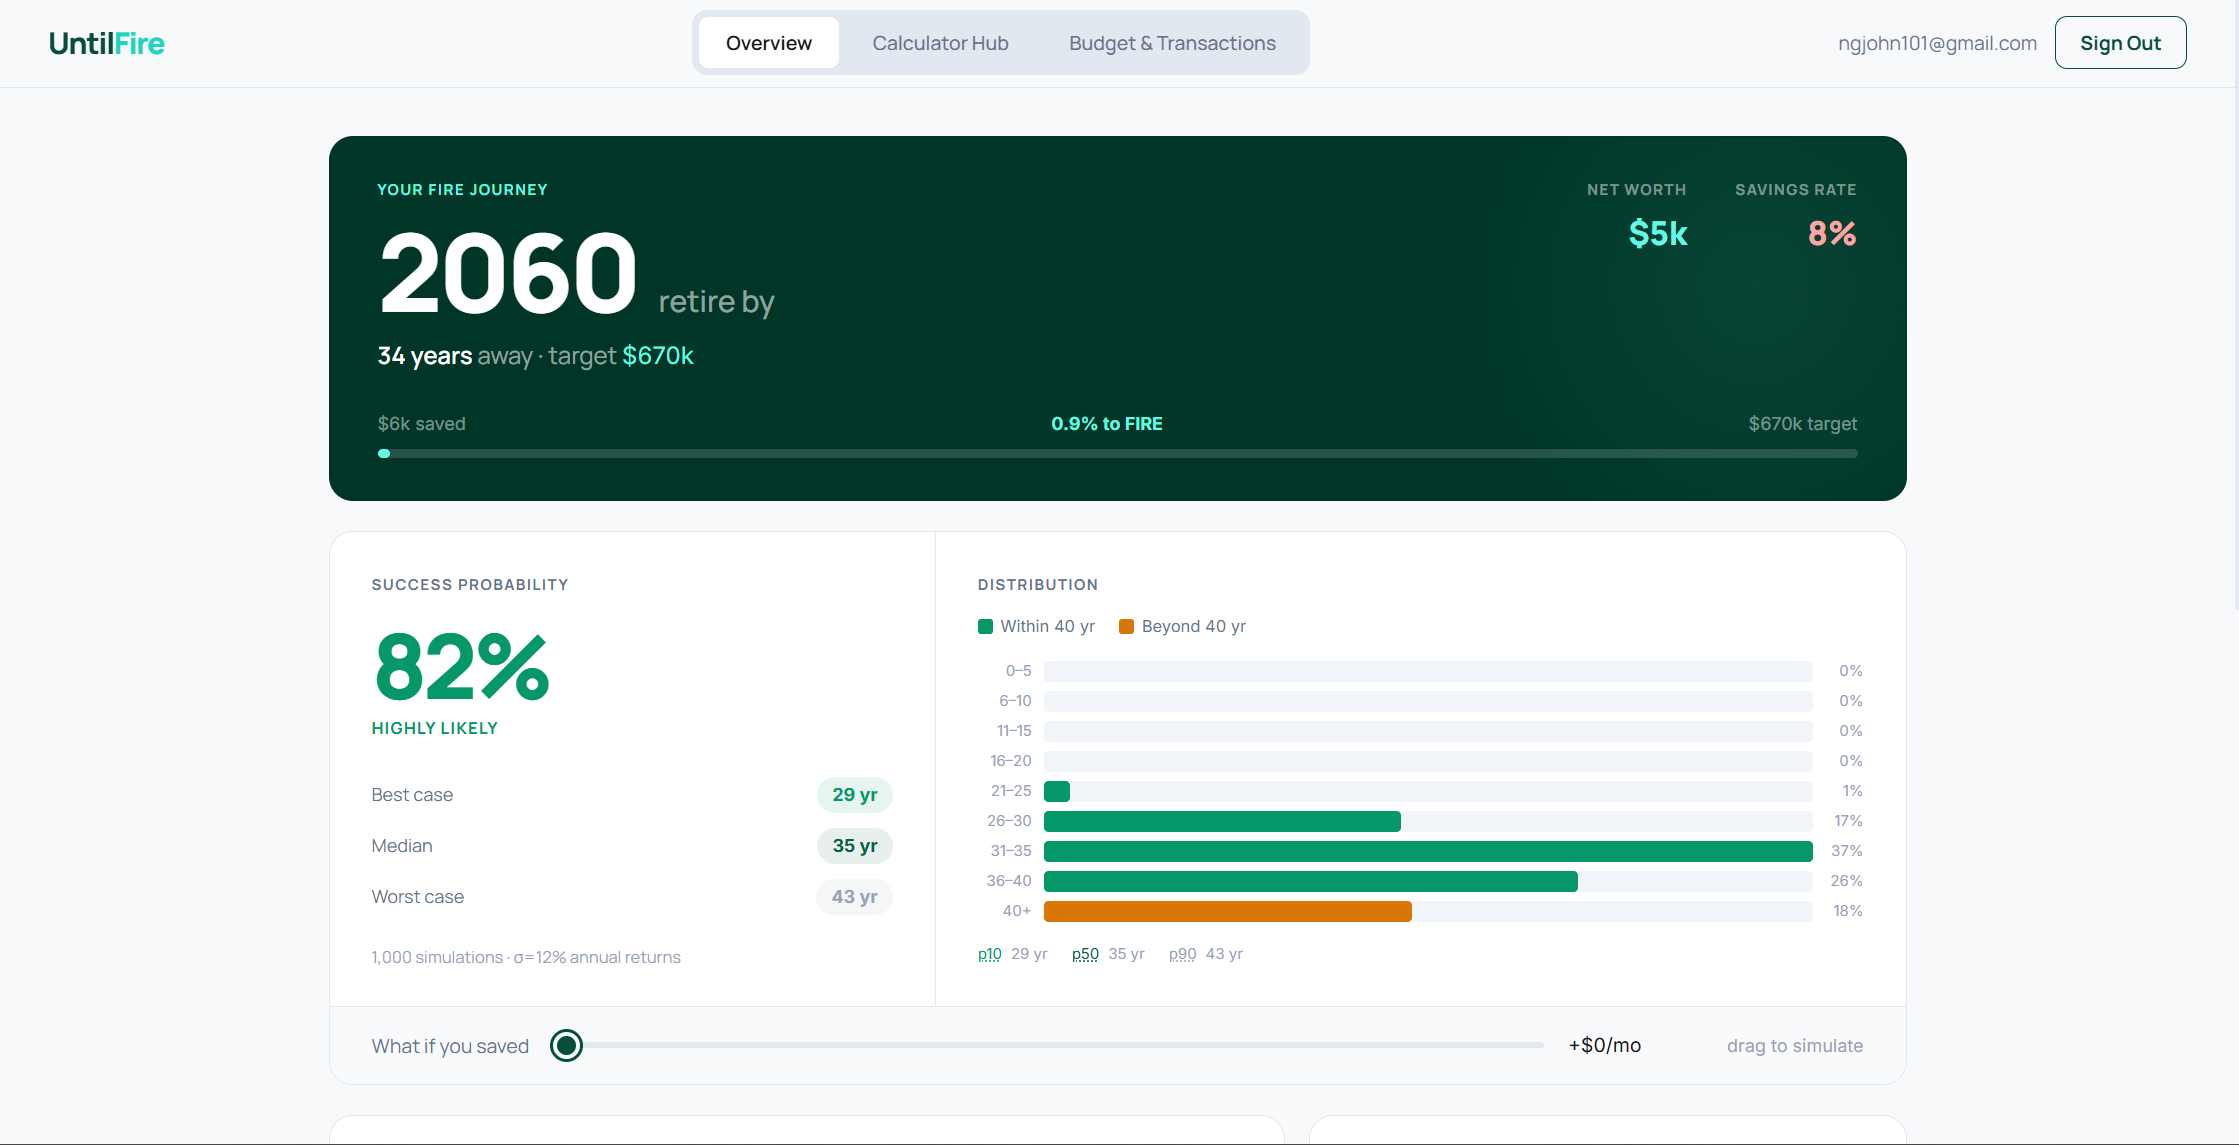Click the green Within 40 yr legend swatch
Viewport: 2239px width, 1145px height.
985,627
